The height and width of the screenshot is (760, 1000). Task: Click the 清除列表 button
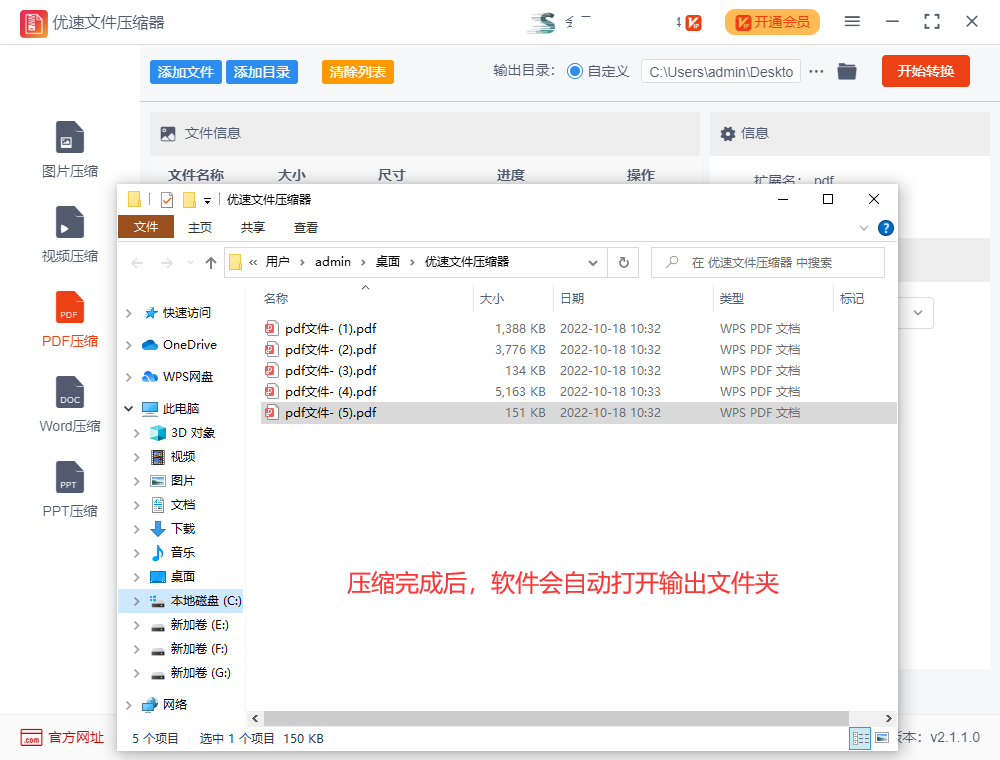click(358, 72)
